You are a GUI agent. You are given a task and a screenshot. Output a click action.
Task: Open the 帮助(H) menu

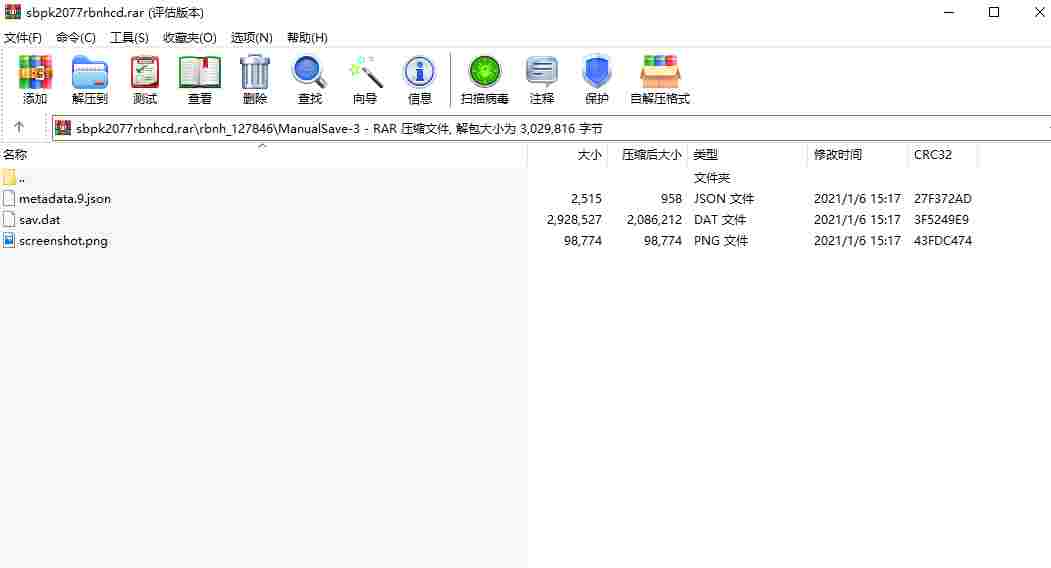coord(307,38)
